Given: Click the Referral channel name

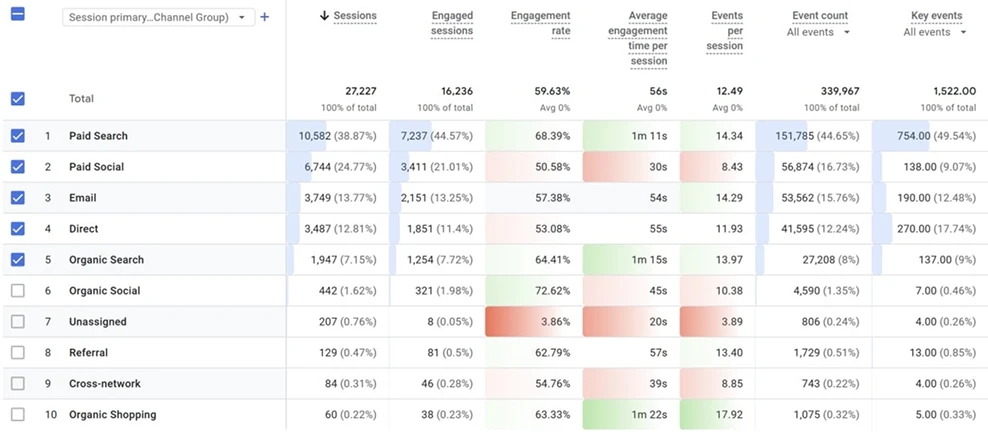Looking at the screenshot, I should pos(88,353).
